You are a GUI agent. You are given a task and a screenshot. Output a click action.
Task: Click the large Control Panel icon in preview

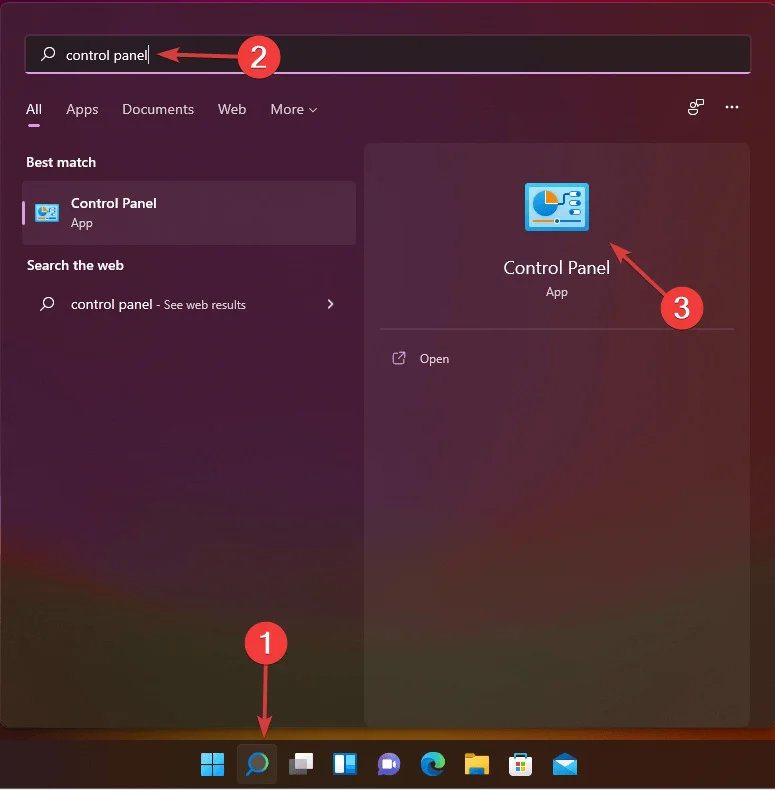tap(556, 207)
